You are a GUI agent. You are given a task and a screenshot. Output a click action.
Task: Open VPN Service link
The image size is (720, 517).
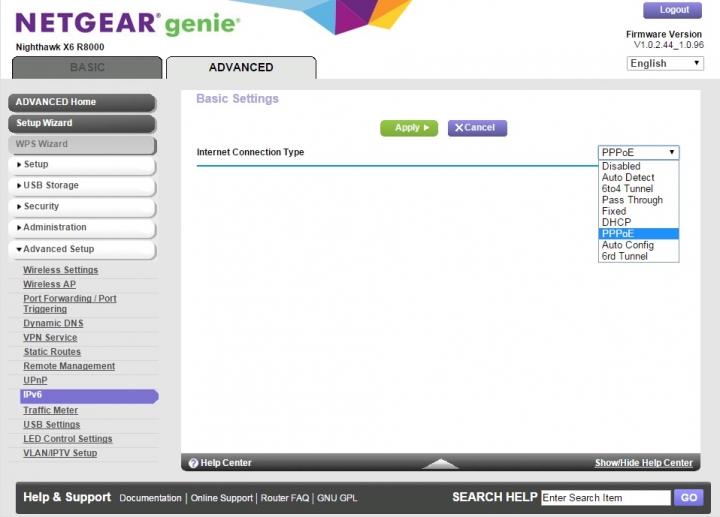click(x=50, y=337)
